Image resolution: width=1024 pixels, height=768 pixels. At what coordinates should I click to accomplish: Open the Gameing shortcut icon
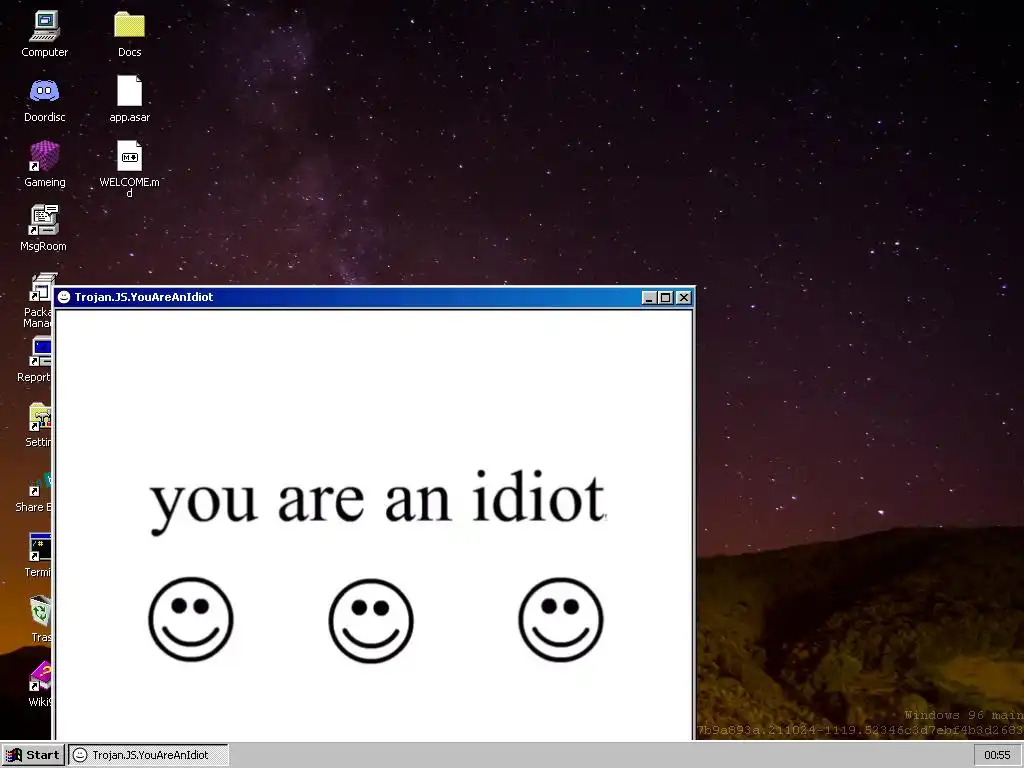pos(44,156)
